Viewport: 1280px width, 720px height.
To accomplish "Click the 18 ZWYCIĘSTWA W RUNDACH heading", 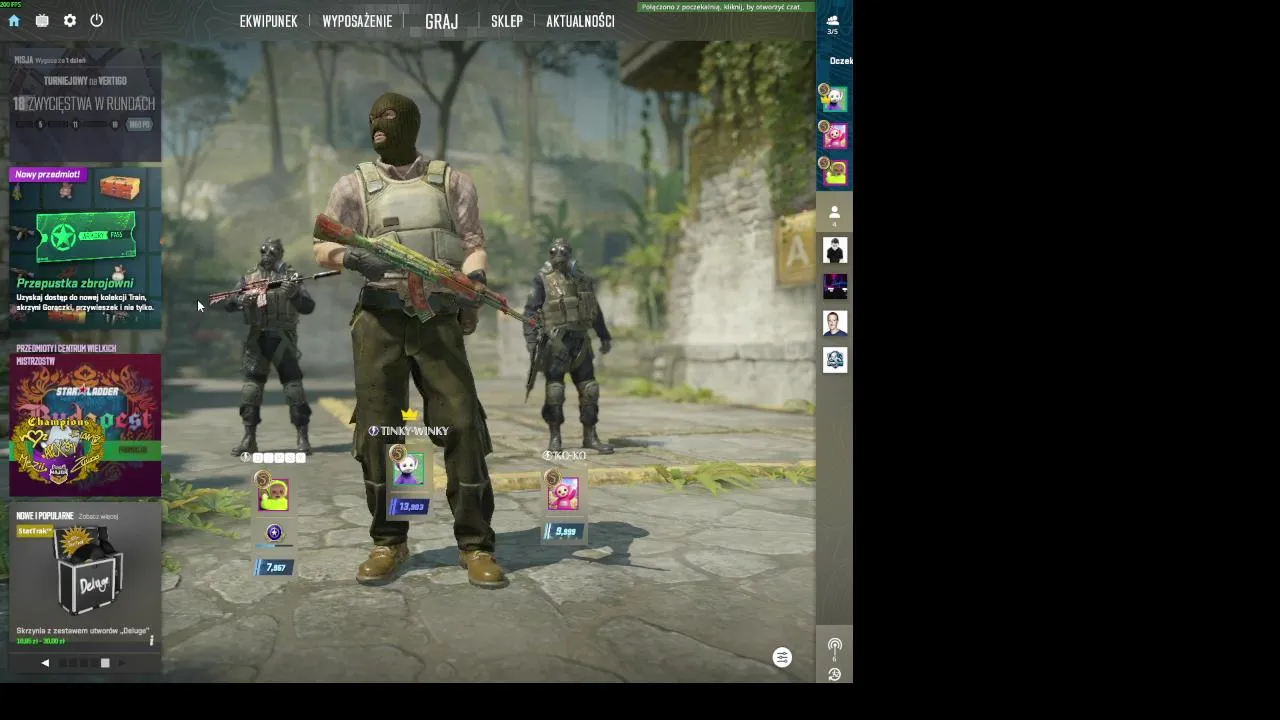I will [x=84, y=104].
